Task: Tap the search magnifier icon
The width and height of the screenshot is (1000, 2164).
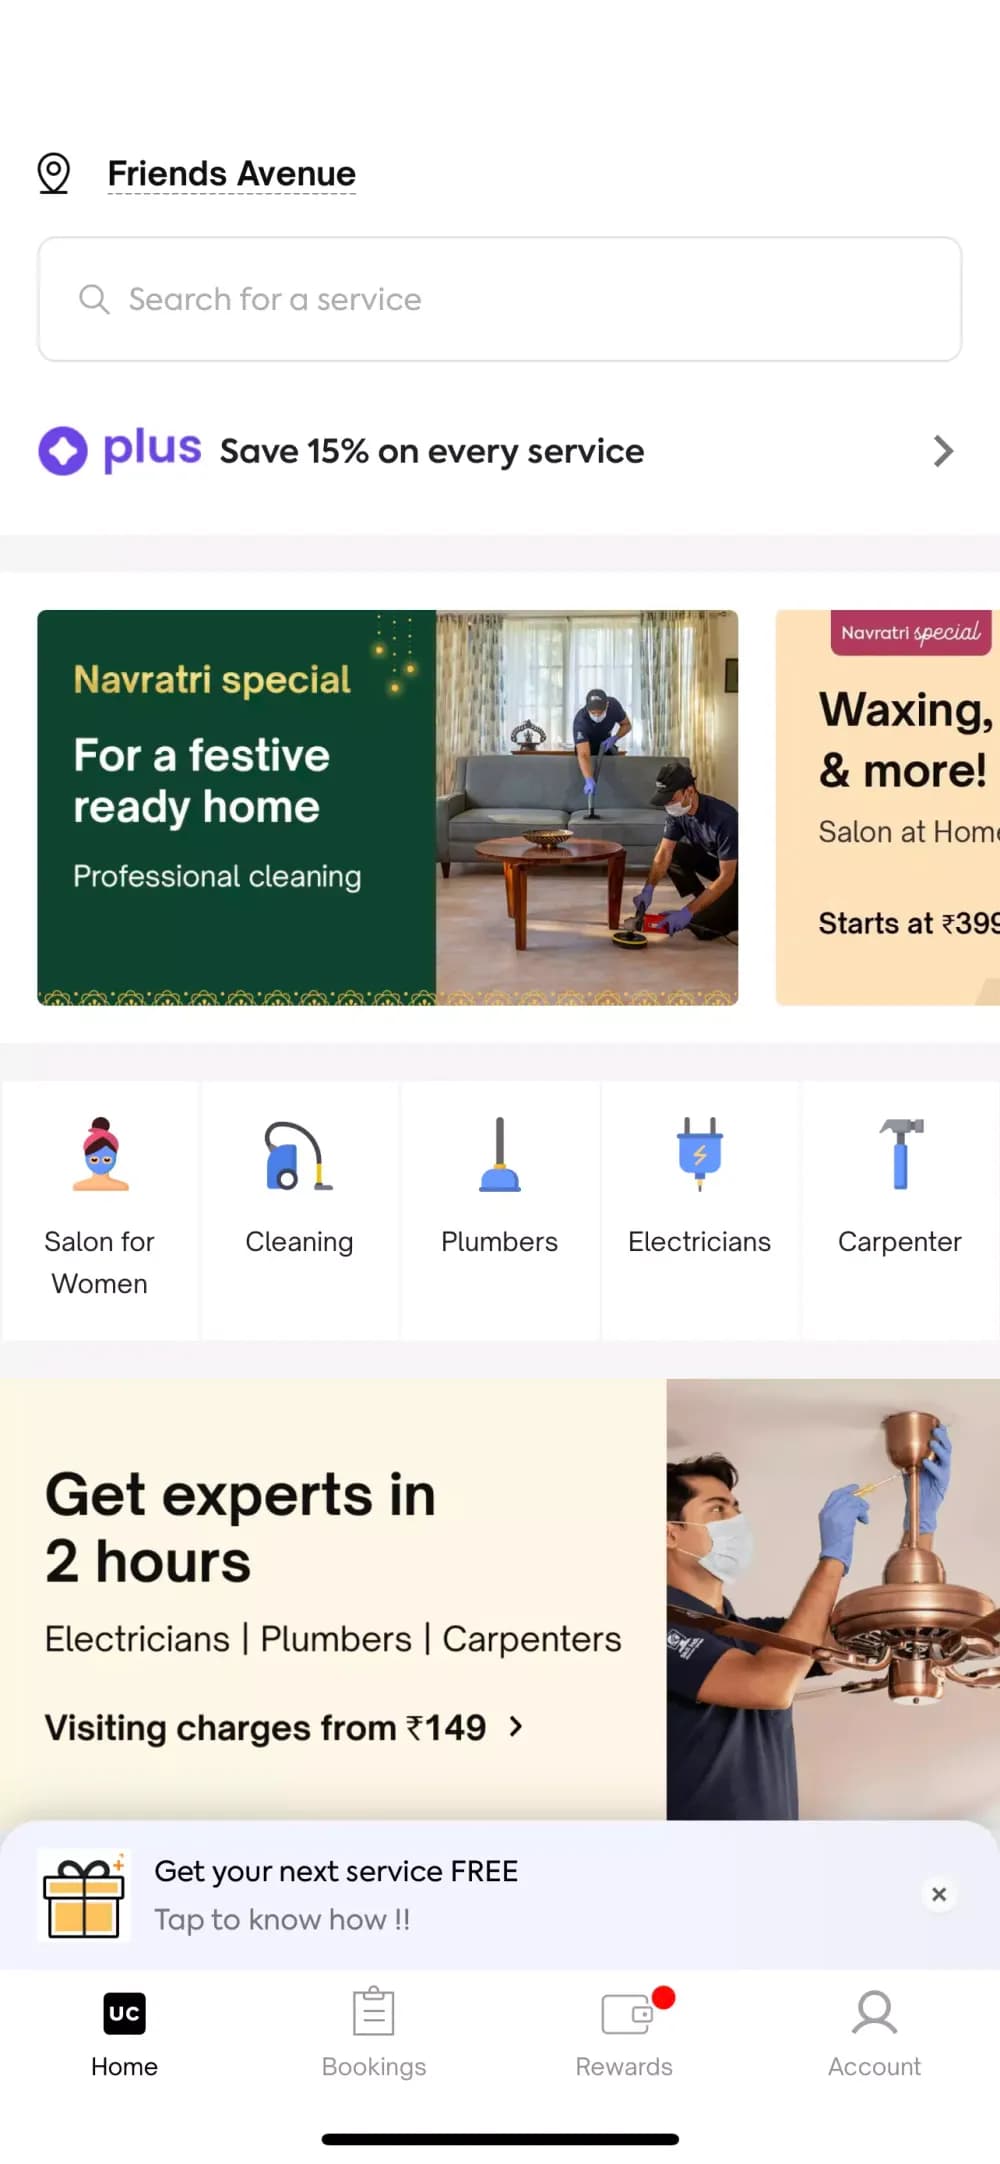Action: point(94,299)
